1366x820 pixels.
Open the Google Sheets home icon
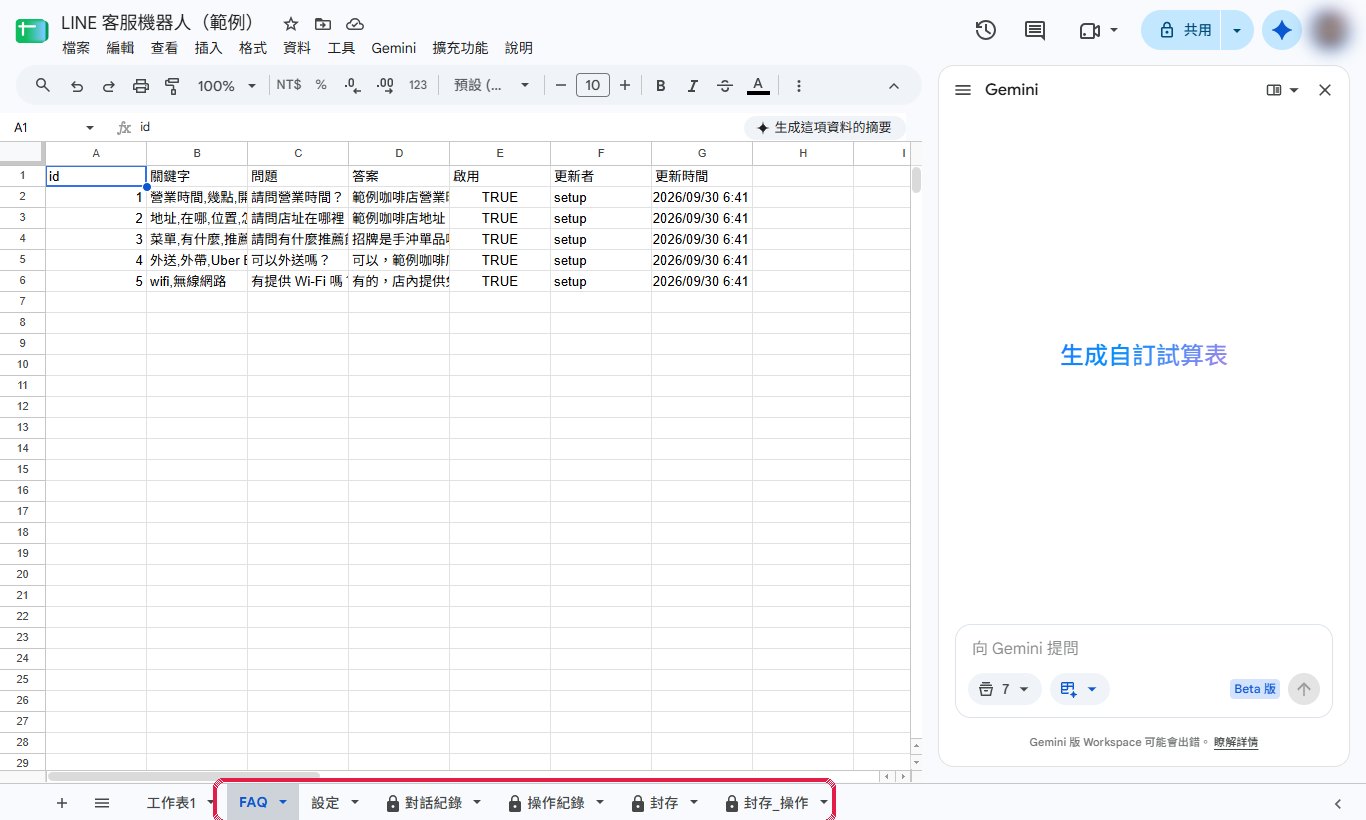tap(31, 31)
